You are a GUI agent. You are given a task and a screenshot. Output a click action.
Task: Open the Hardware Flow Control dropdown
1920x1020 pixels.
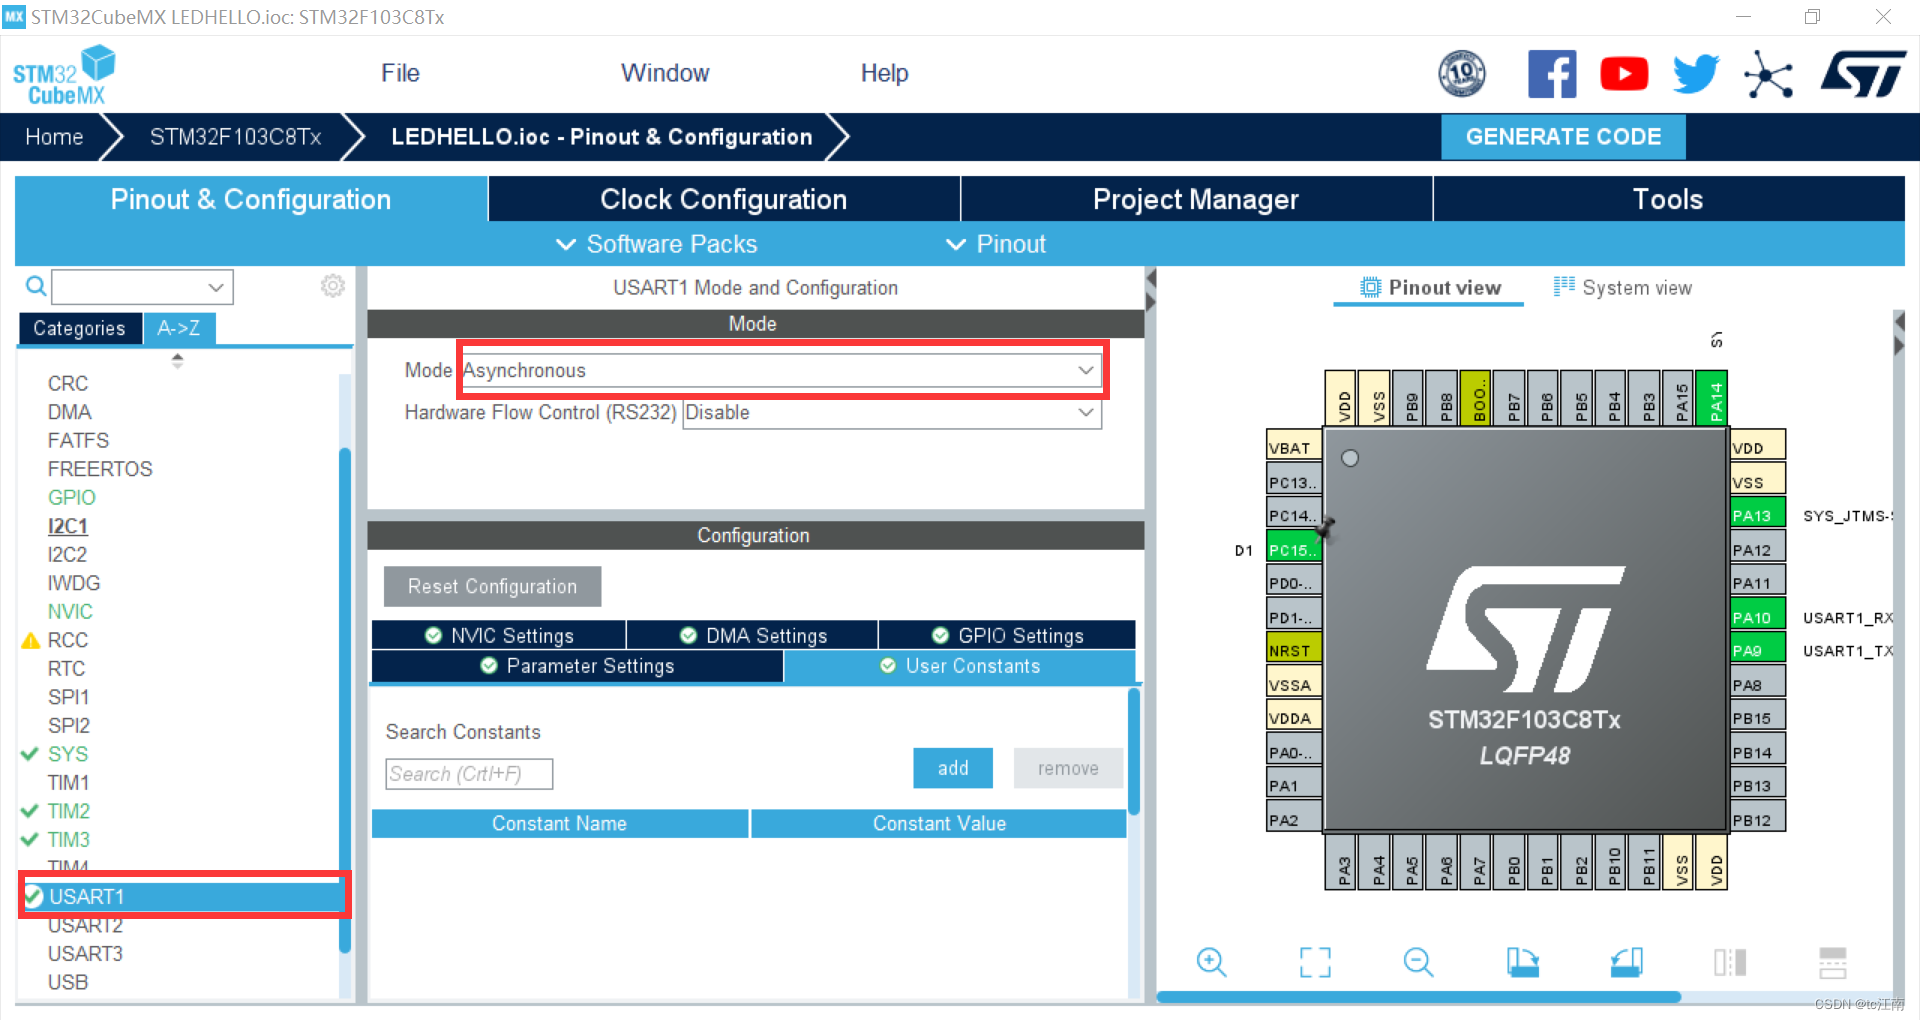point(892,412)
